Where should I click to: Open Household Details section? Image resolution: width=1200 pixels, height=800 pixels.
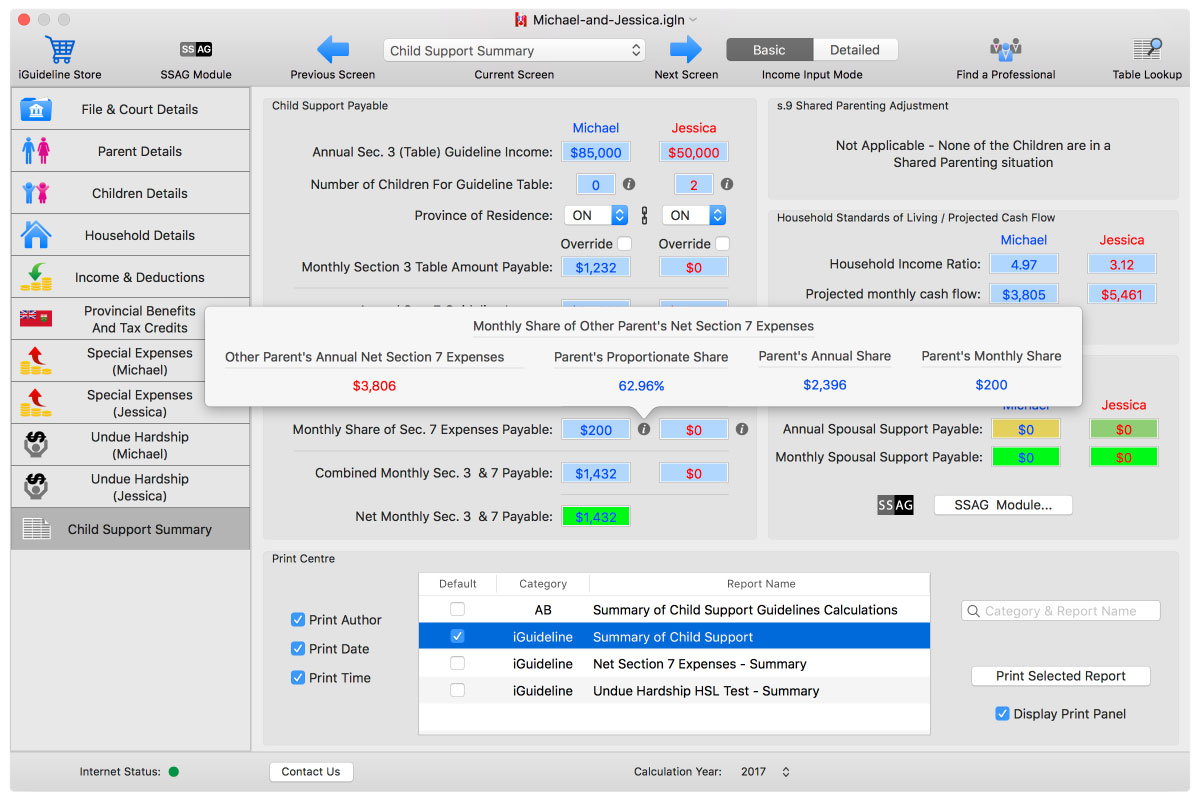(x=131, y=235)
